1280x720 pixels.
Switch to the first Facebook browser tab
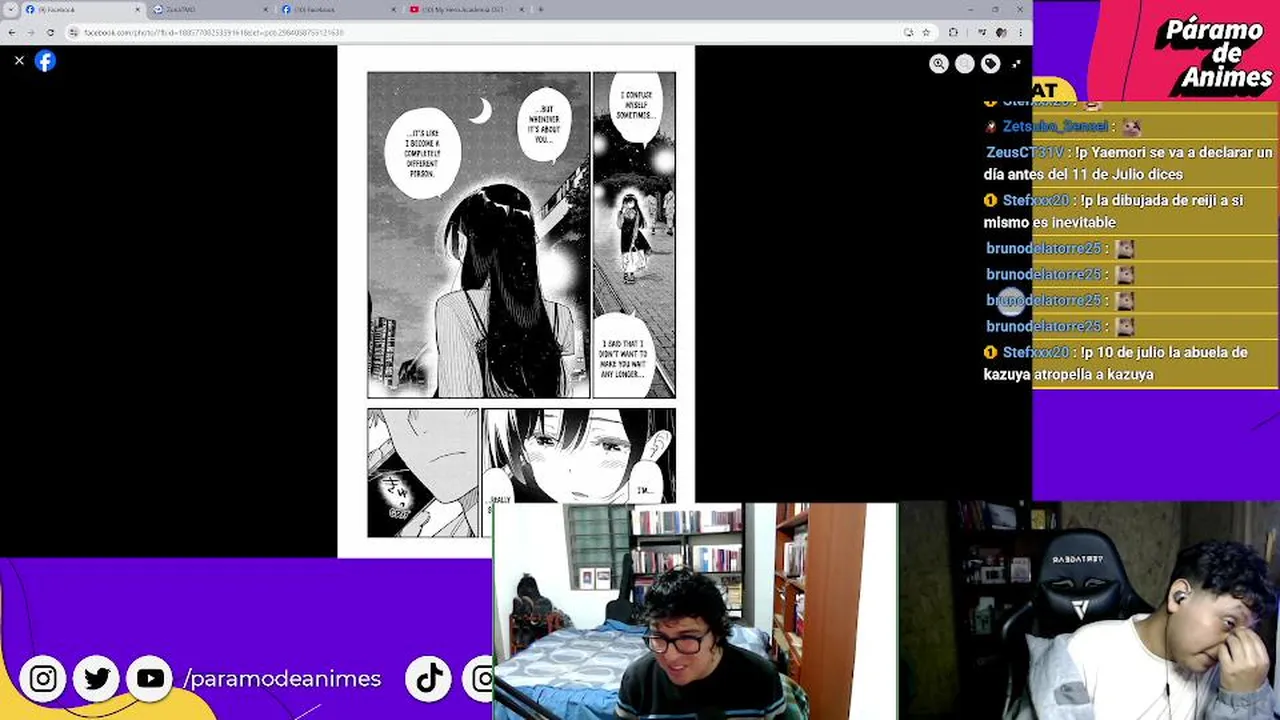(83, 9)
